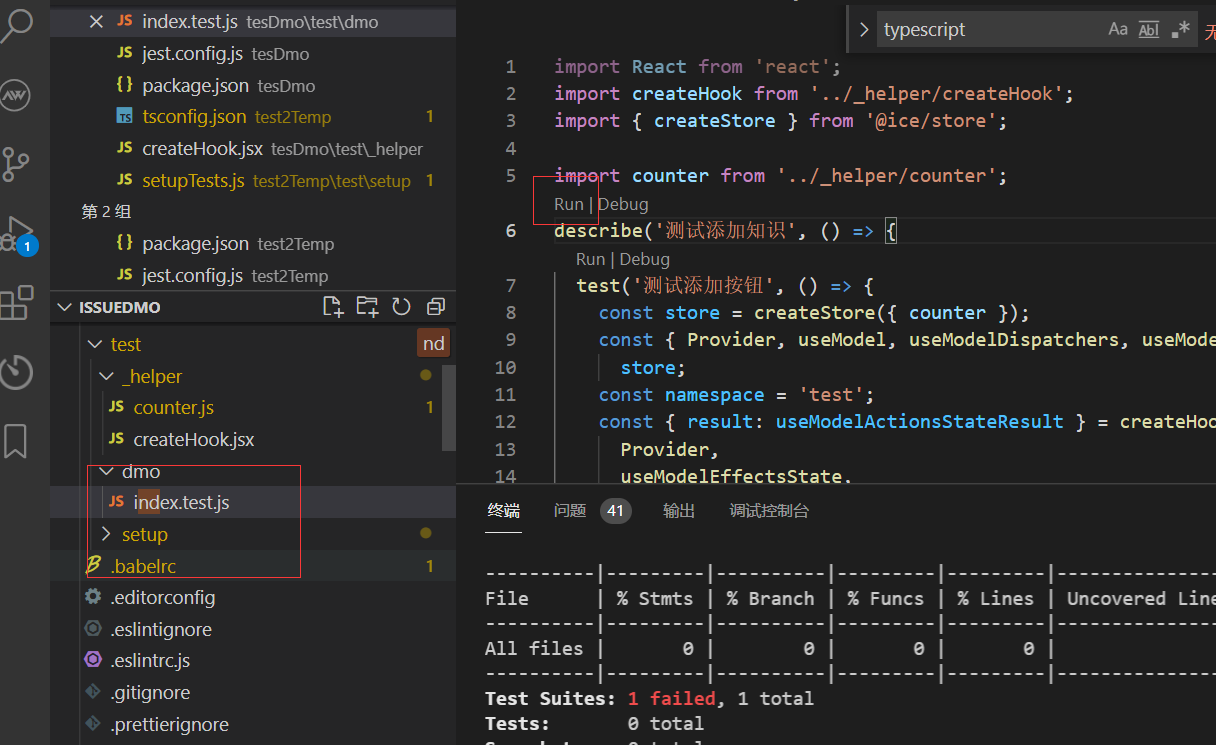Open the .babelrc file
The width and height of the screenshot is (1216, 745).
pos(253,566)
